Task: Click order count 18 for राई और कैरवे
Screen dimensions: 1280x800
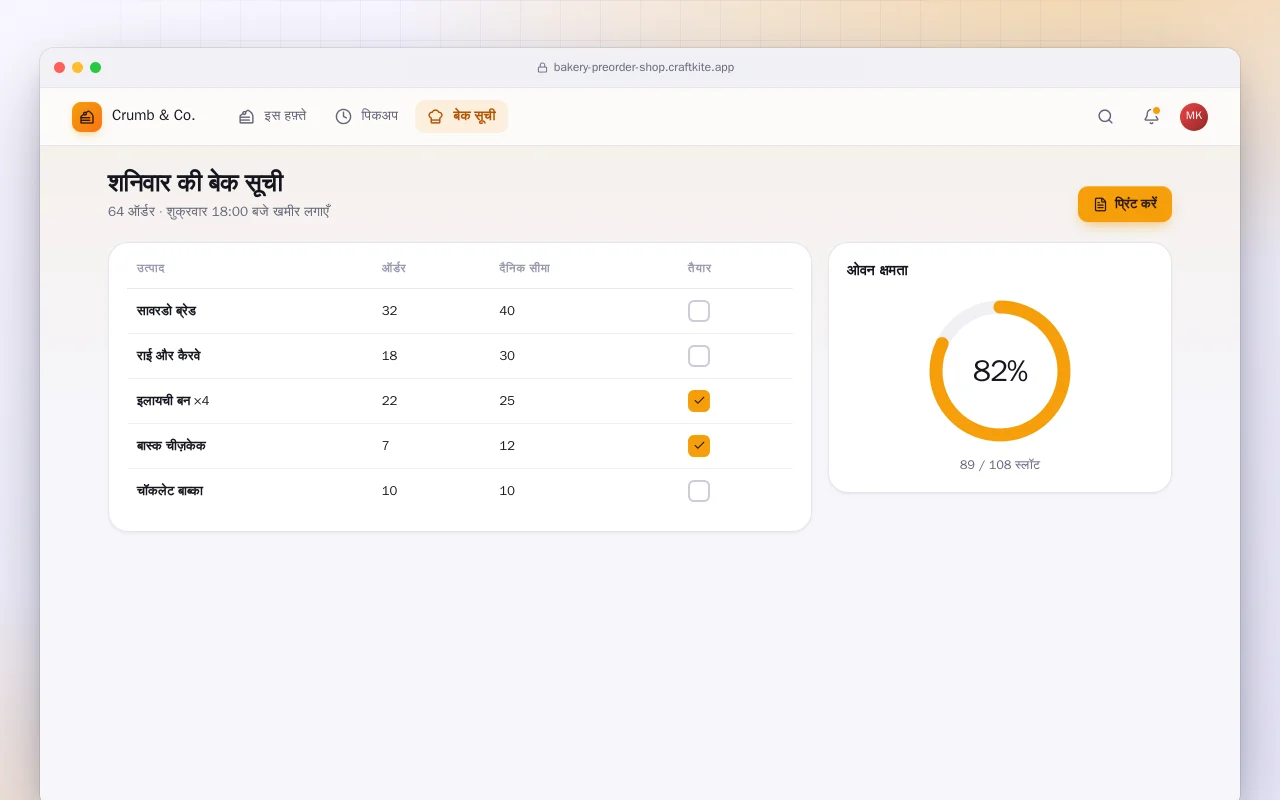Action: [389, 356]
